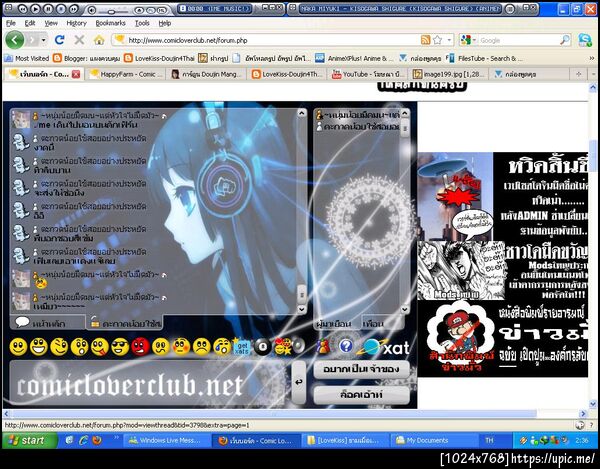Insert the crying smiley with tear

pos(222,347)
